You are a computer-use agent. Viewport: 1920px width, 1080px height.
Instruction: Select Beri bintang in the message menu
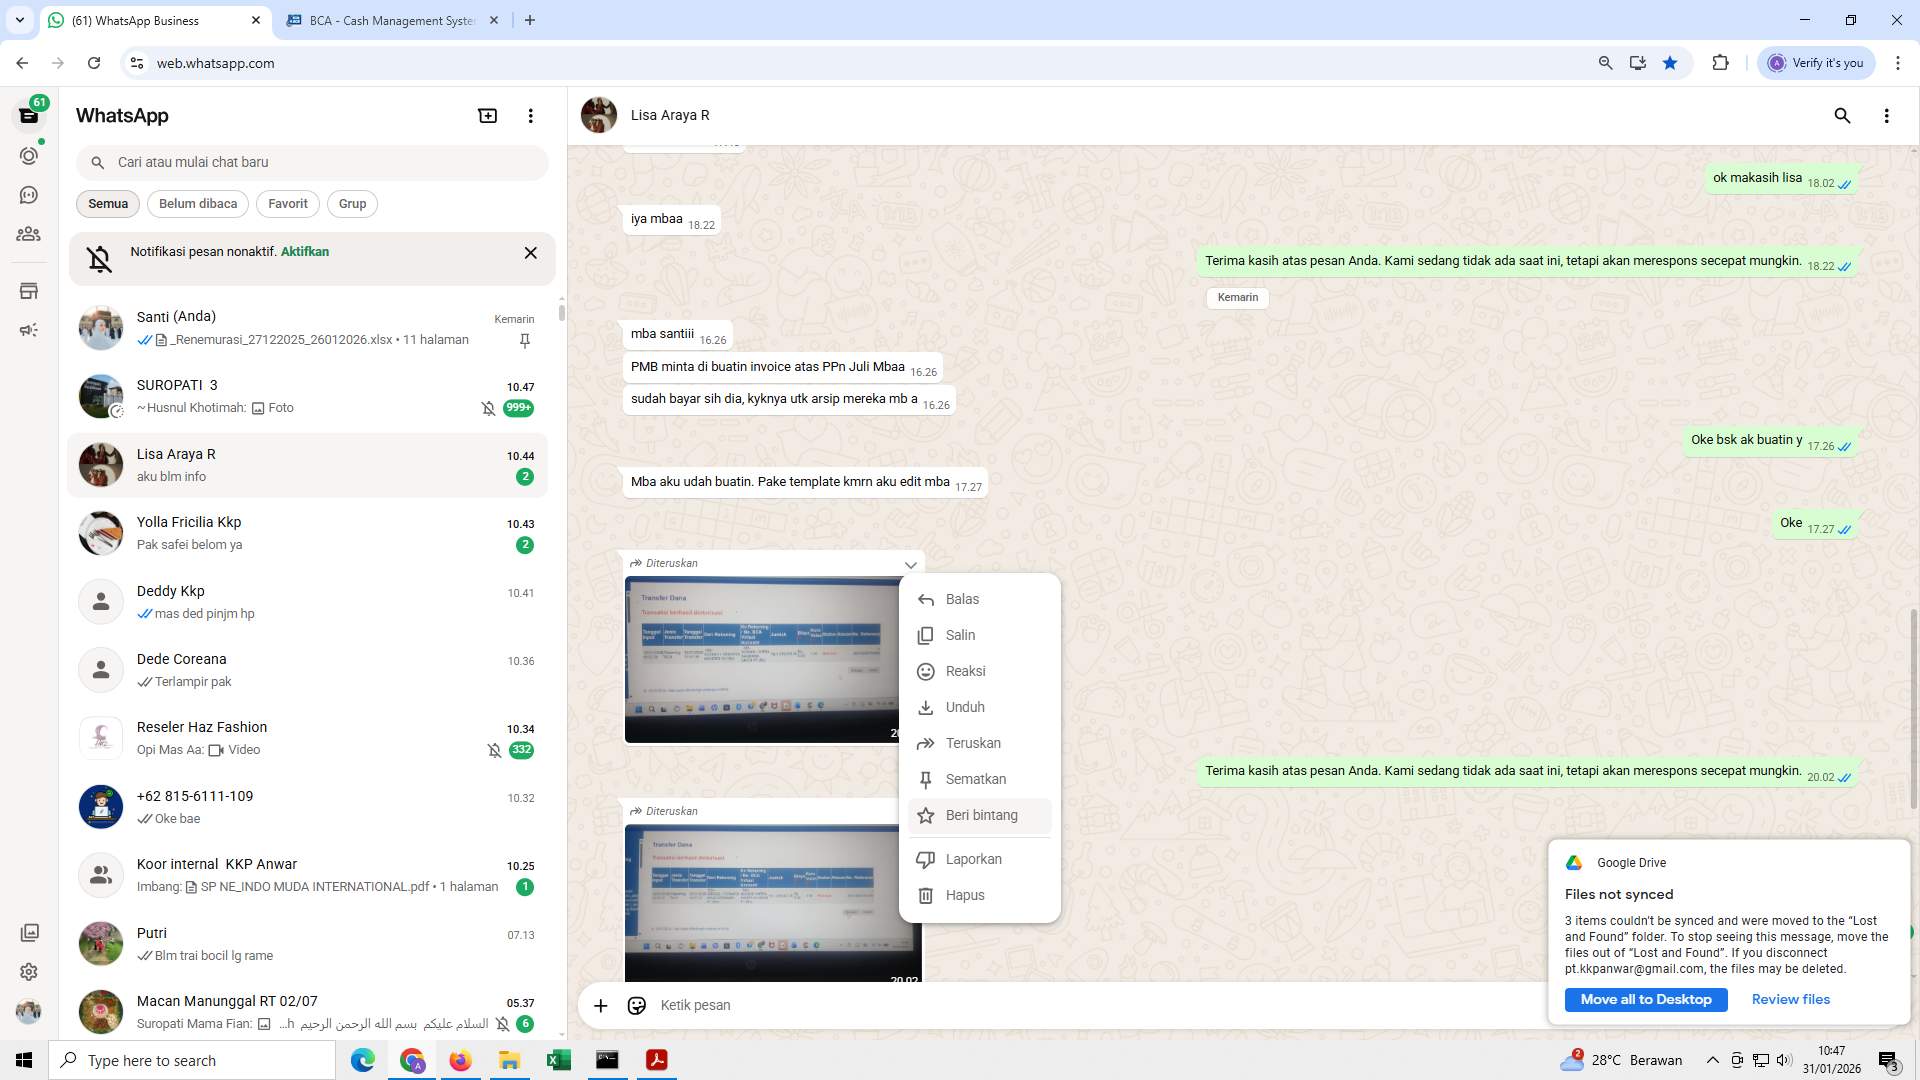pos(982,815)
